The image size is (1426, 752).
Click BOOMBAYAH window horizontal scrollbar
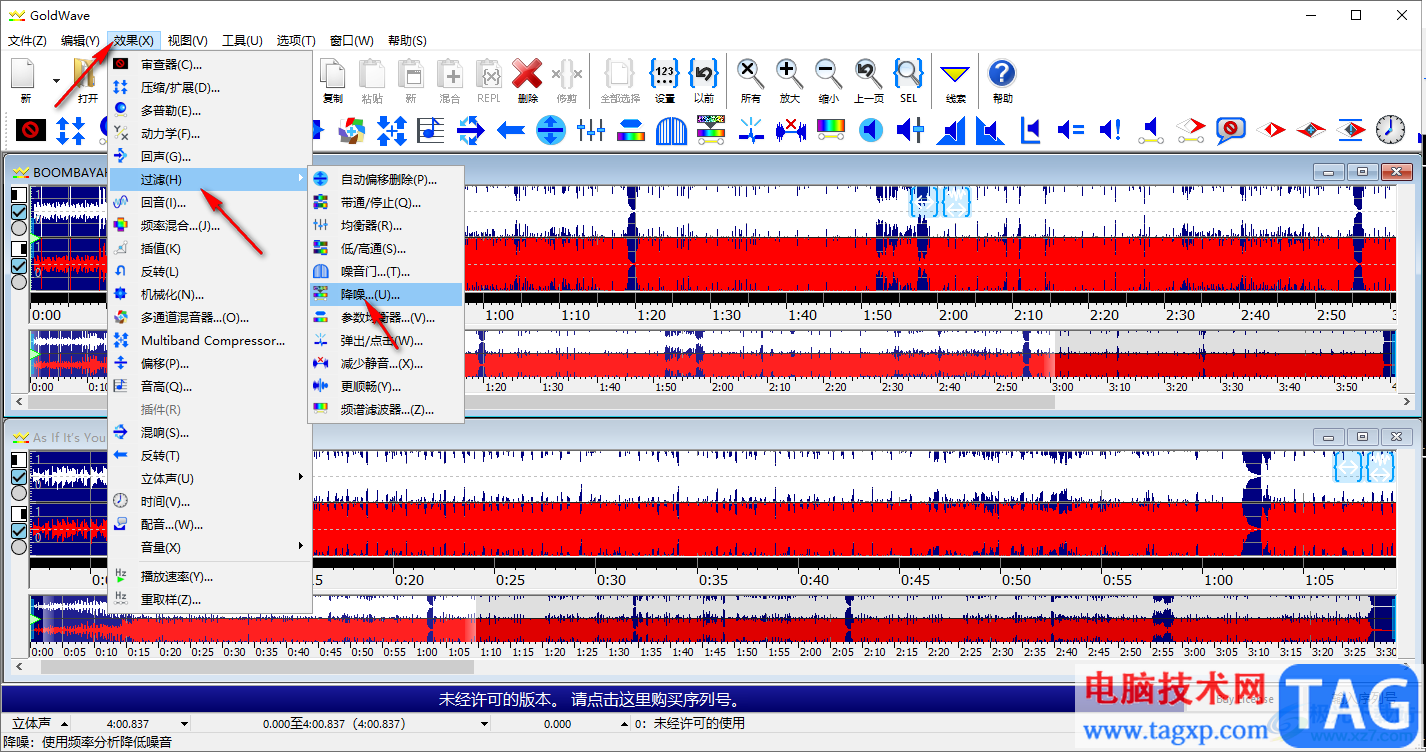click(x=712, y=402)
